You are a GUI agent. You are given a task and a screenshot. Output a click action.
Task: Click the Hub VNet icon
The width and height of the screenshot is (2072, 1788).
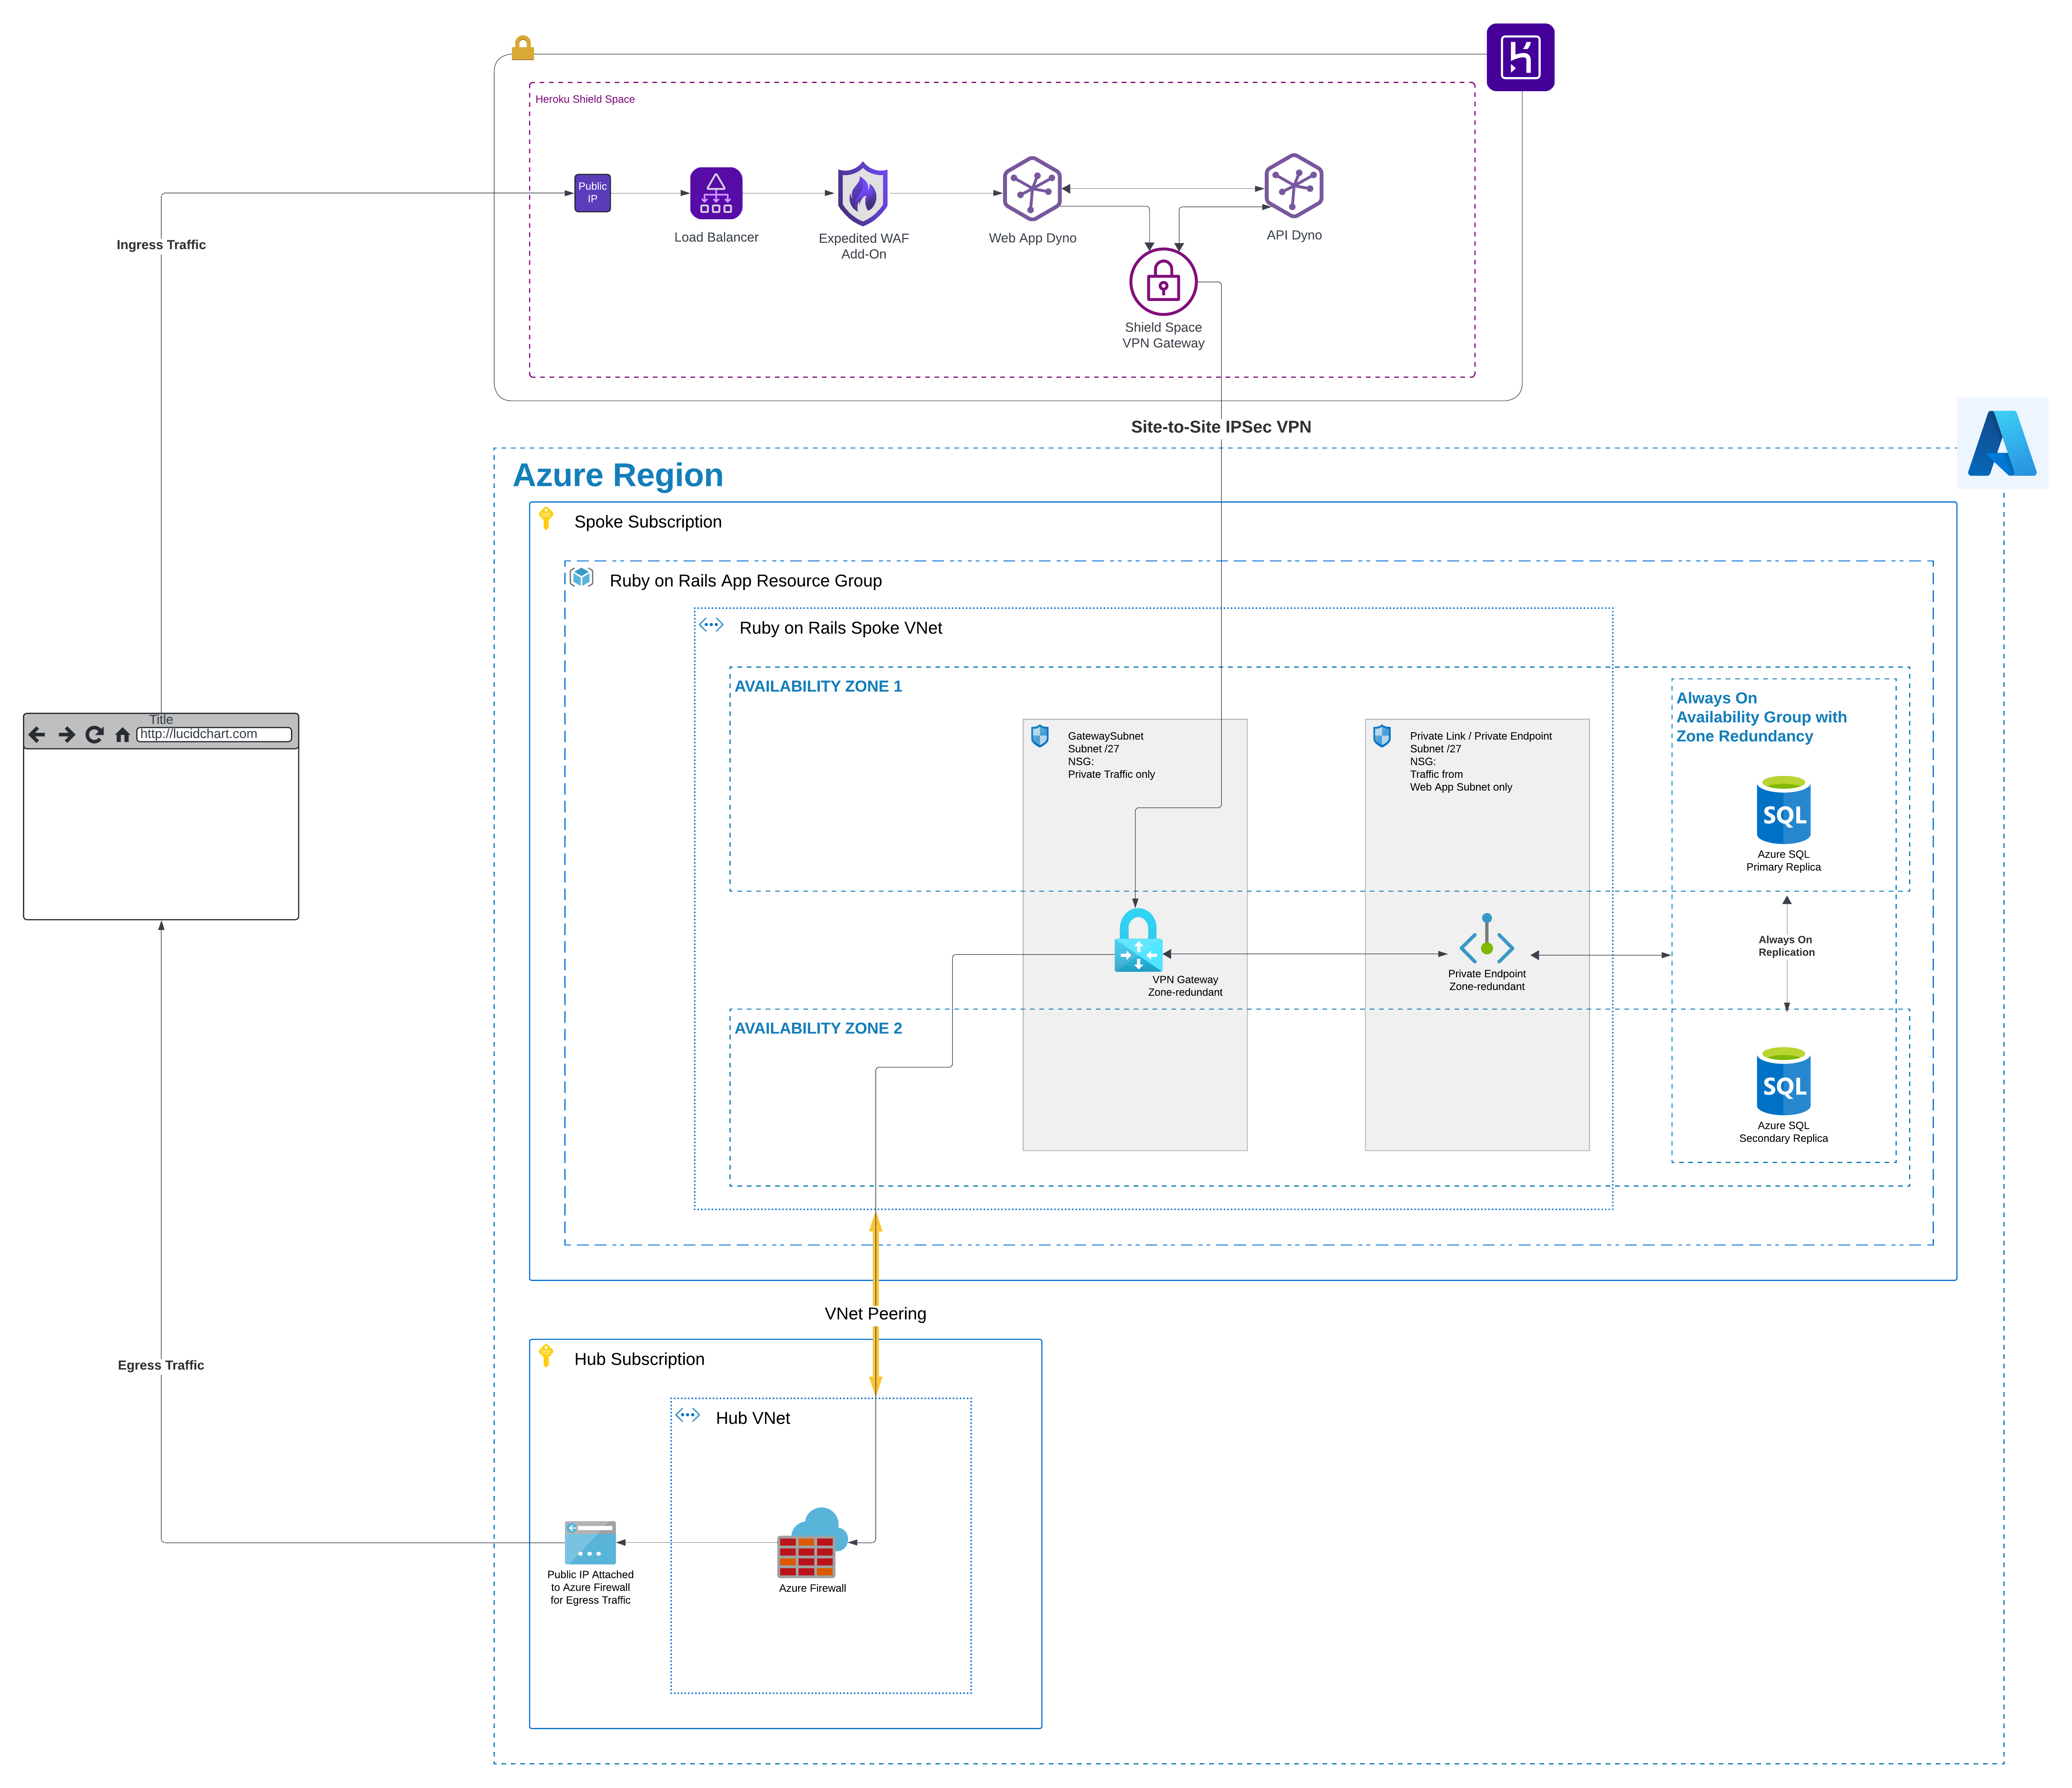pyautogui.click(x=688, y=1415)
